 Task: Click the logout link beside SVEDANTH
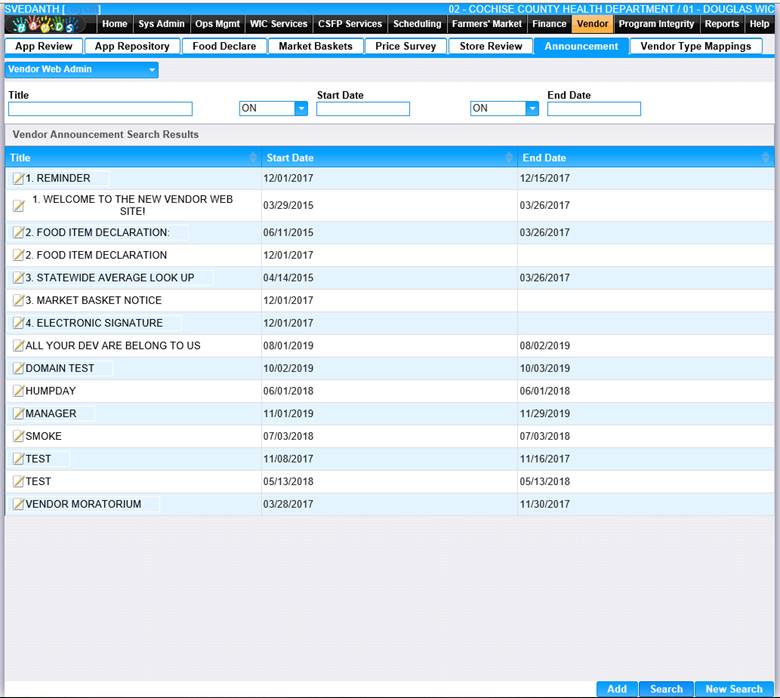click(82, 9)
